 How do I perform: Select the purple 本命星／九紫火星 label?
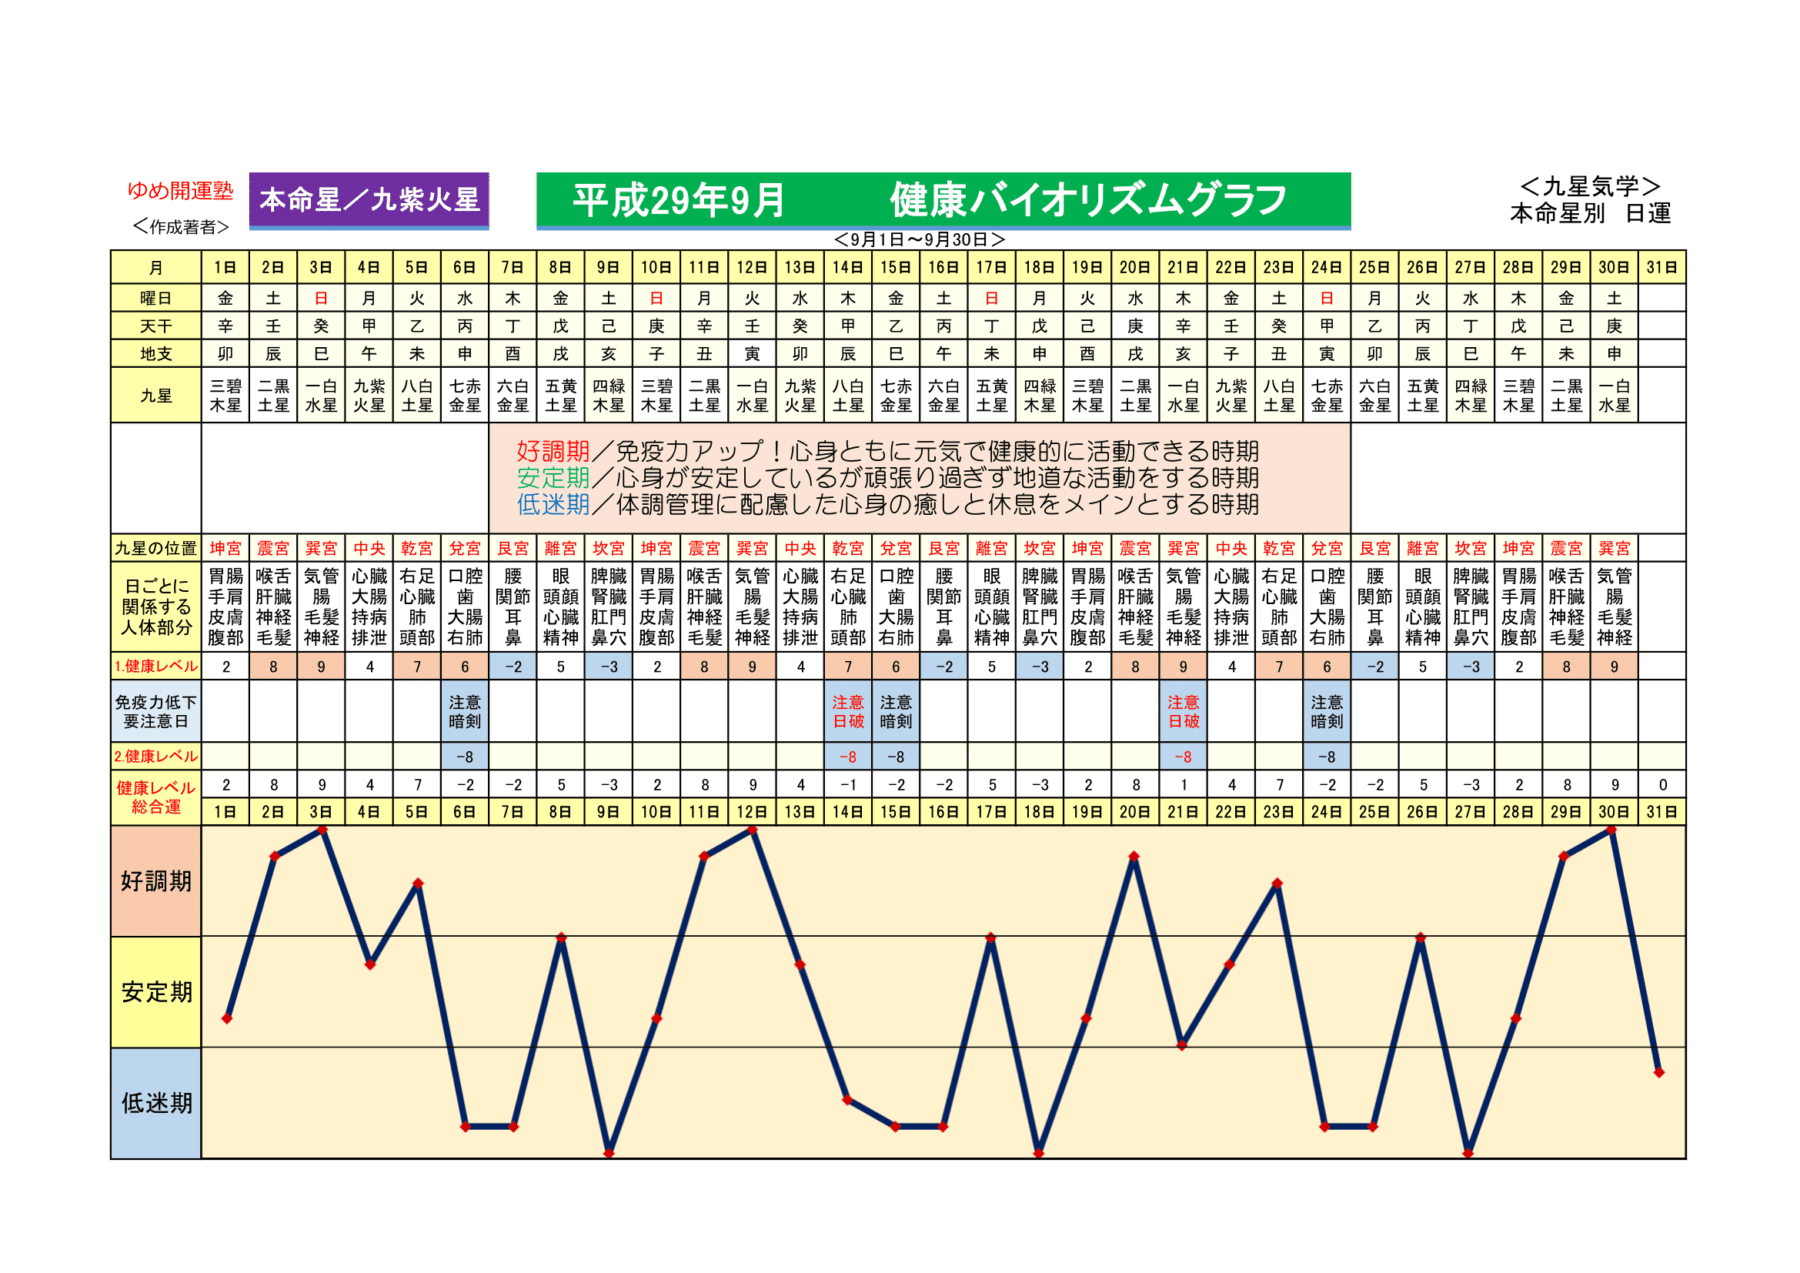[x=369, y=200]
